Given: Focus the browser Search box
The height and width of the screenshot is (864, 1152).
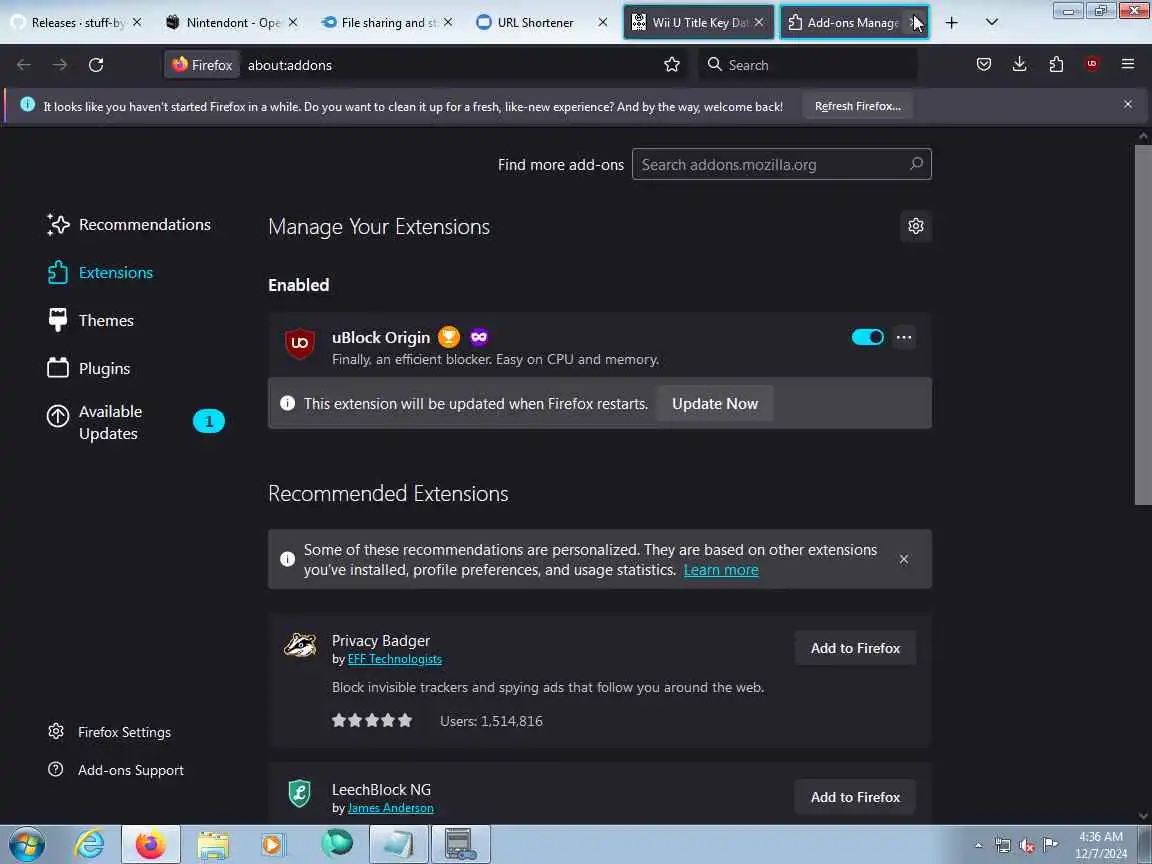Looking at the screenshot, I should coord(807,65).
